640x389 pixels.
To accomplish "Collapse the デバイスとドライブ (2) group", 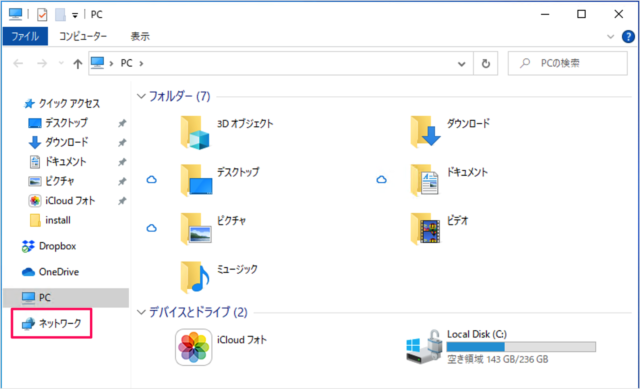I will point(141,312).
